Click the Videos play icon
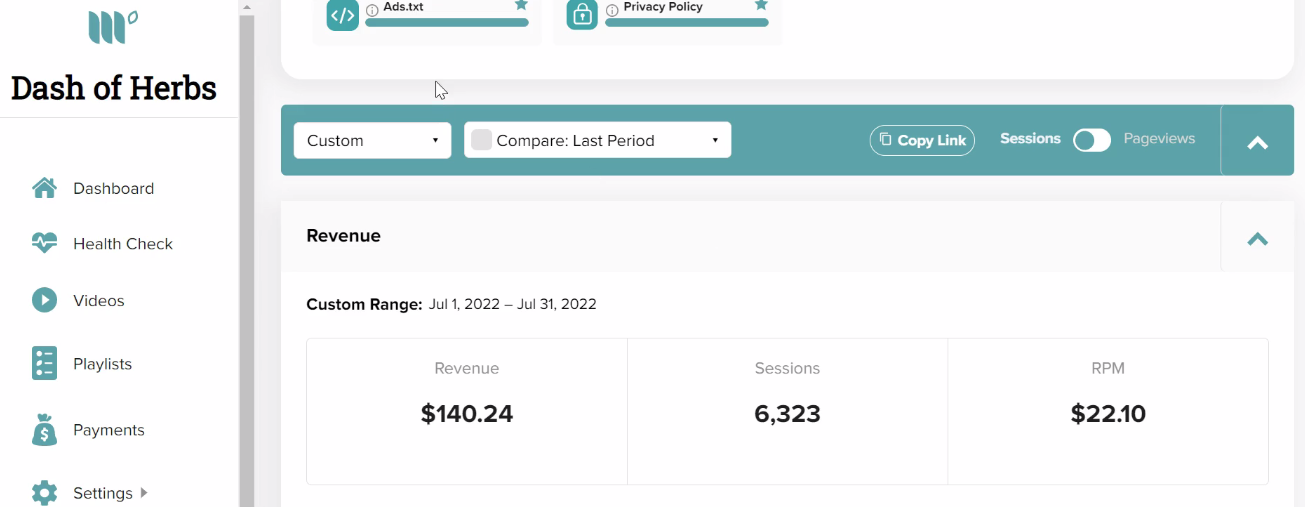1305x507 pixels. click(44, 300)
